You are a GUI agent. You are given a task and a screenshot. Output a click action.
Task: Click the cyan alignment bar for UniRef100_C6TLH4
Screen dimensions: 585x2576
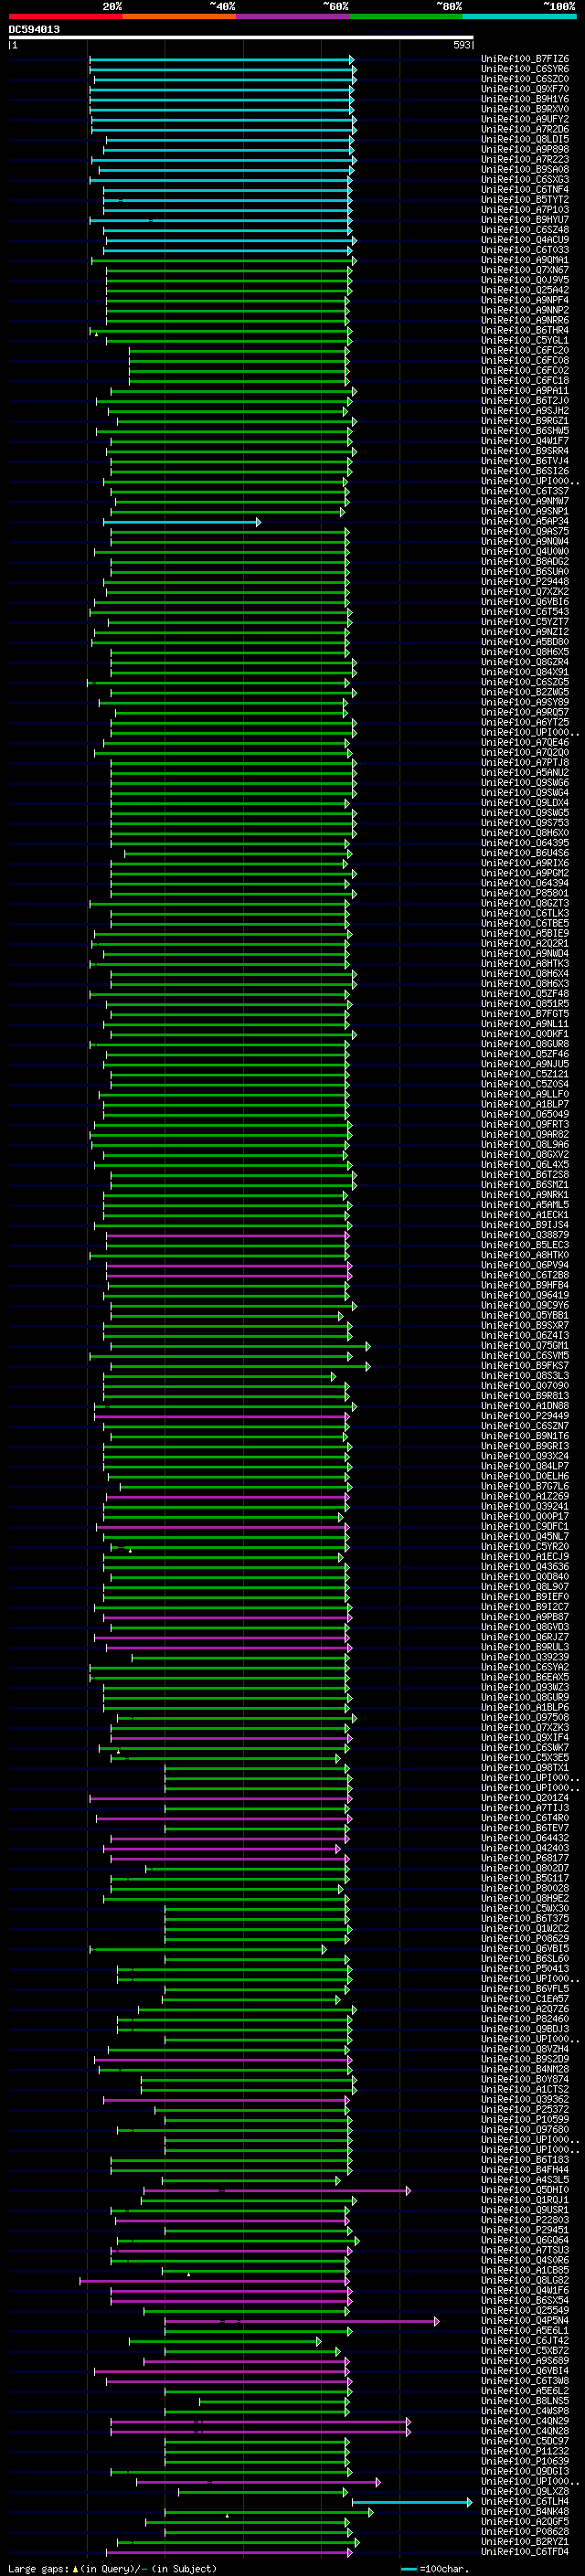(411, 2502)
